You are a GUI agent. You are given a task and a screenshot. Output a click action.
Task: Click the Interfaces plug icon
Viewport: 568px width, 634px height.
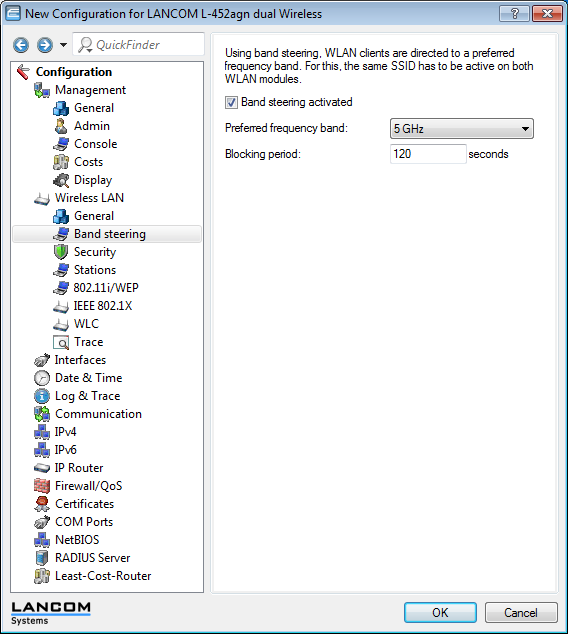[x=42, y=360]
